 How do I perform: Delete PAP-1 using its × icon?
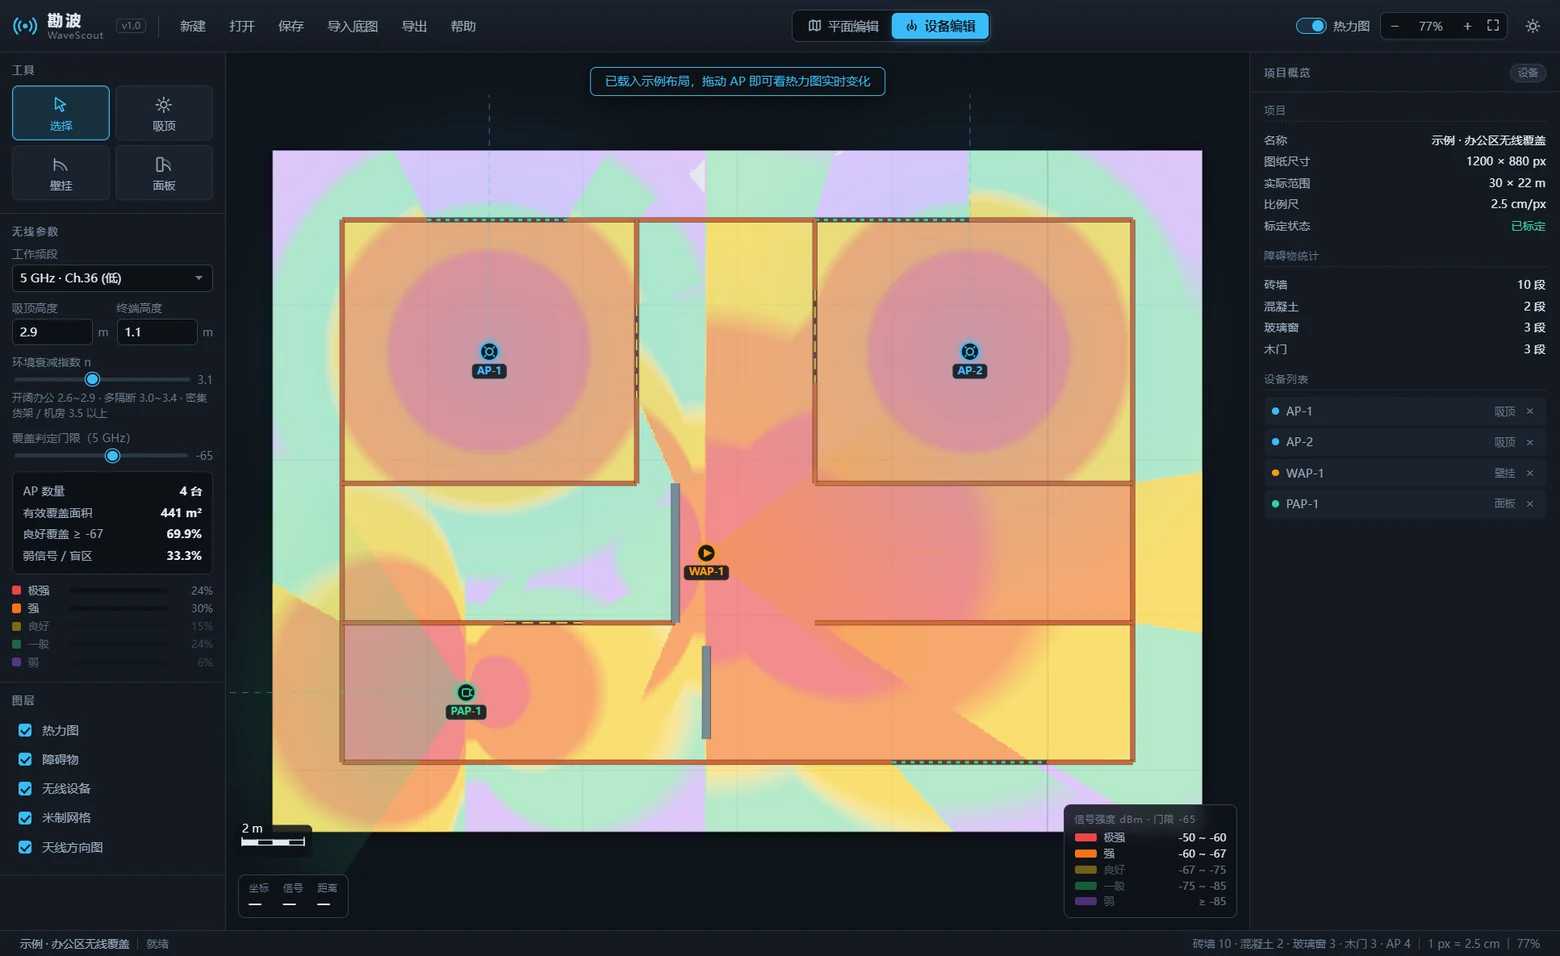click(1530, 504)
